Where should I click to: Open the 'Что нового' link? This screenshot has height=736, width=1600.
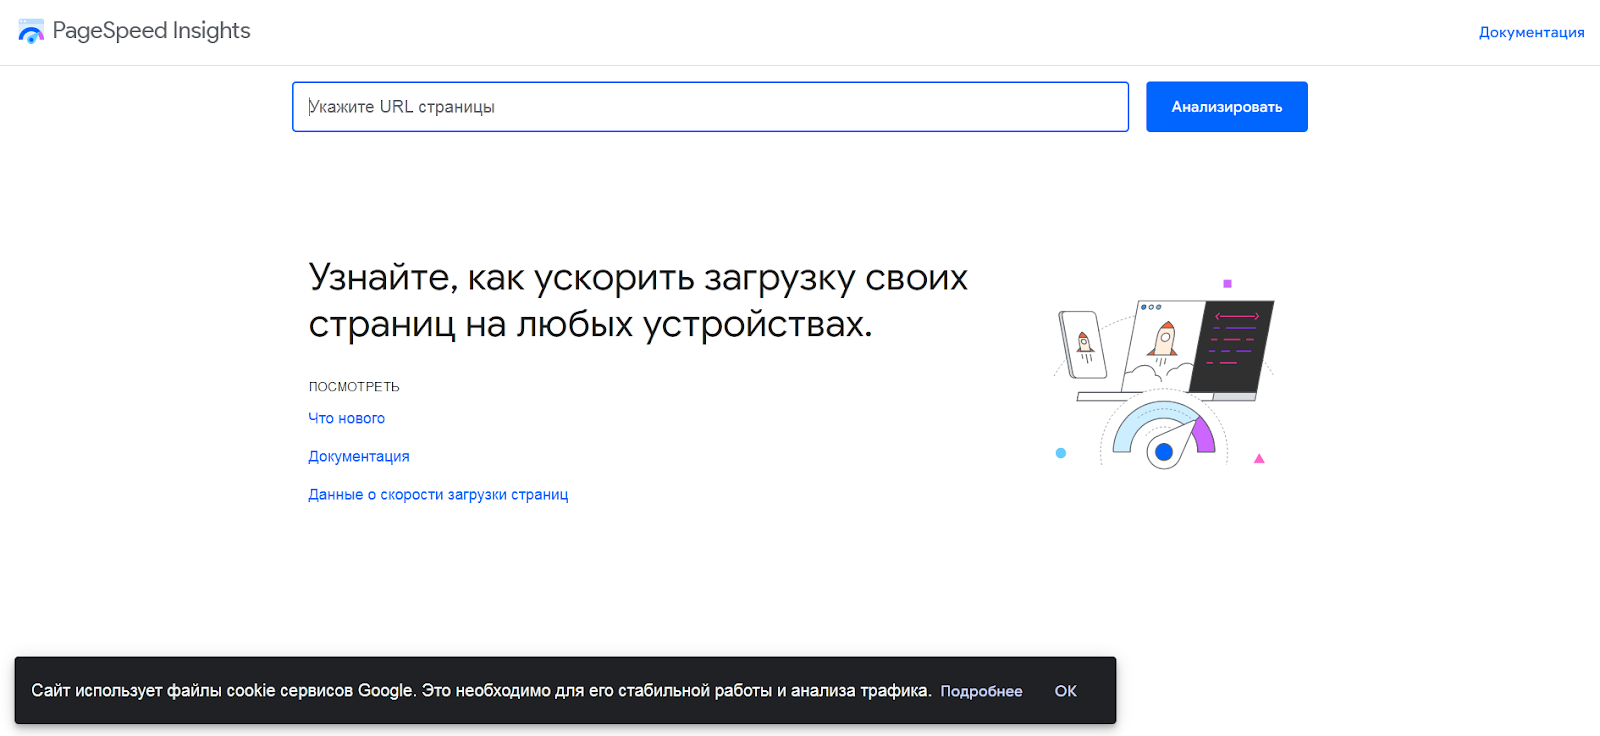[x=346, y=418]
